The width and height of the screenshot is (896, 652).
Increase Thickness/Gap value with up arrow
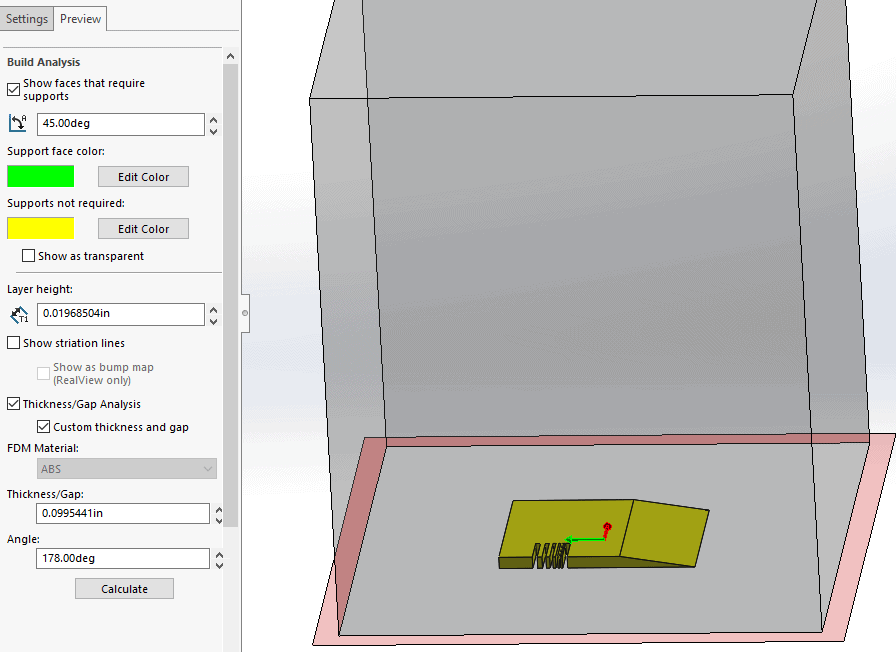(218, 508)
